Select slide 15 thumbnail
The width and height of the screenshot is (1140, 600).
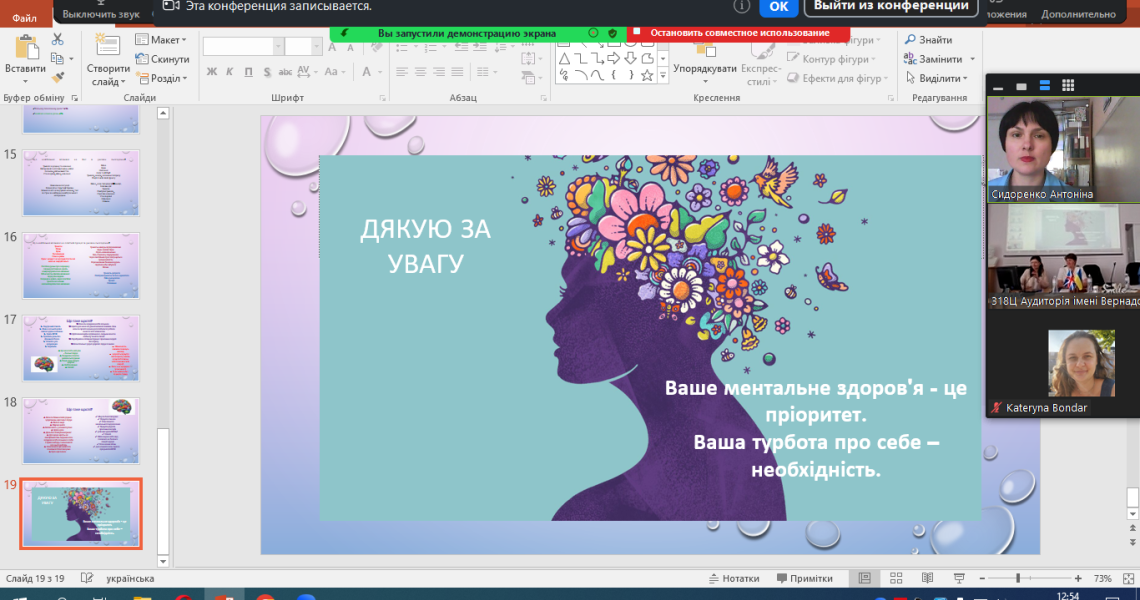tap(81, 183)
